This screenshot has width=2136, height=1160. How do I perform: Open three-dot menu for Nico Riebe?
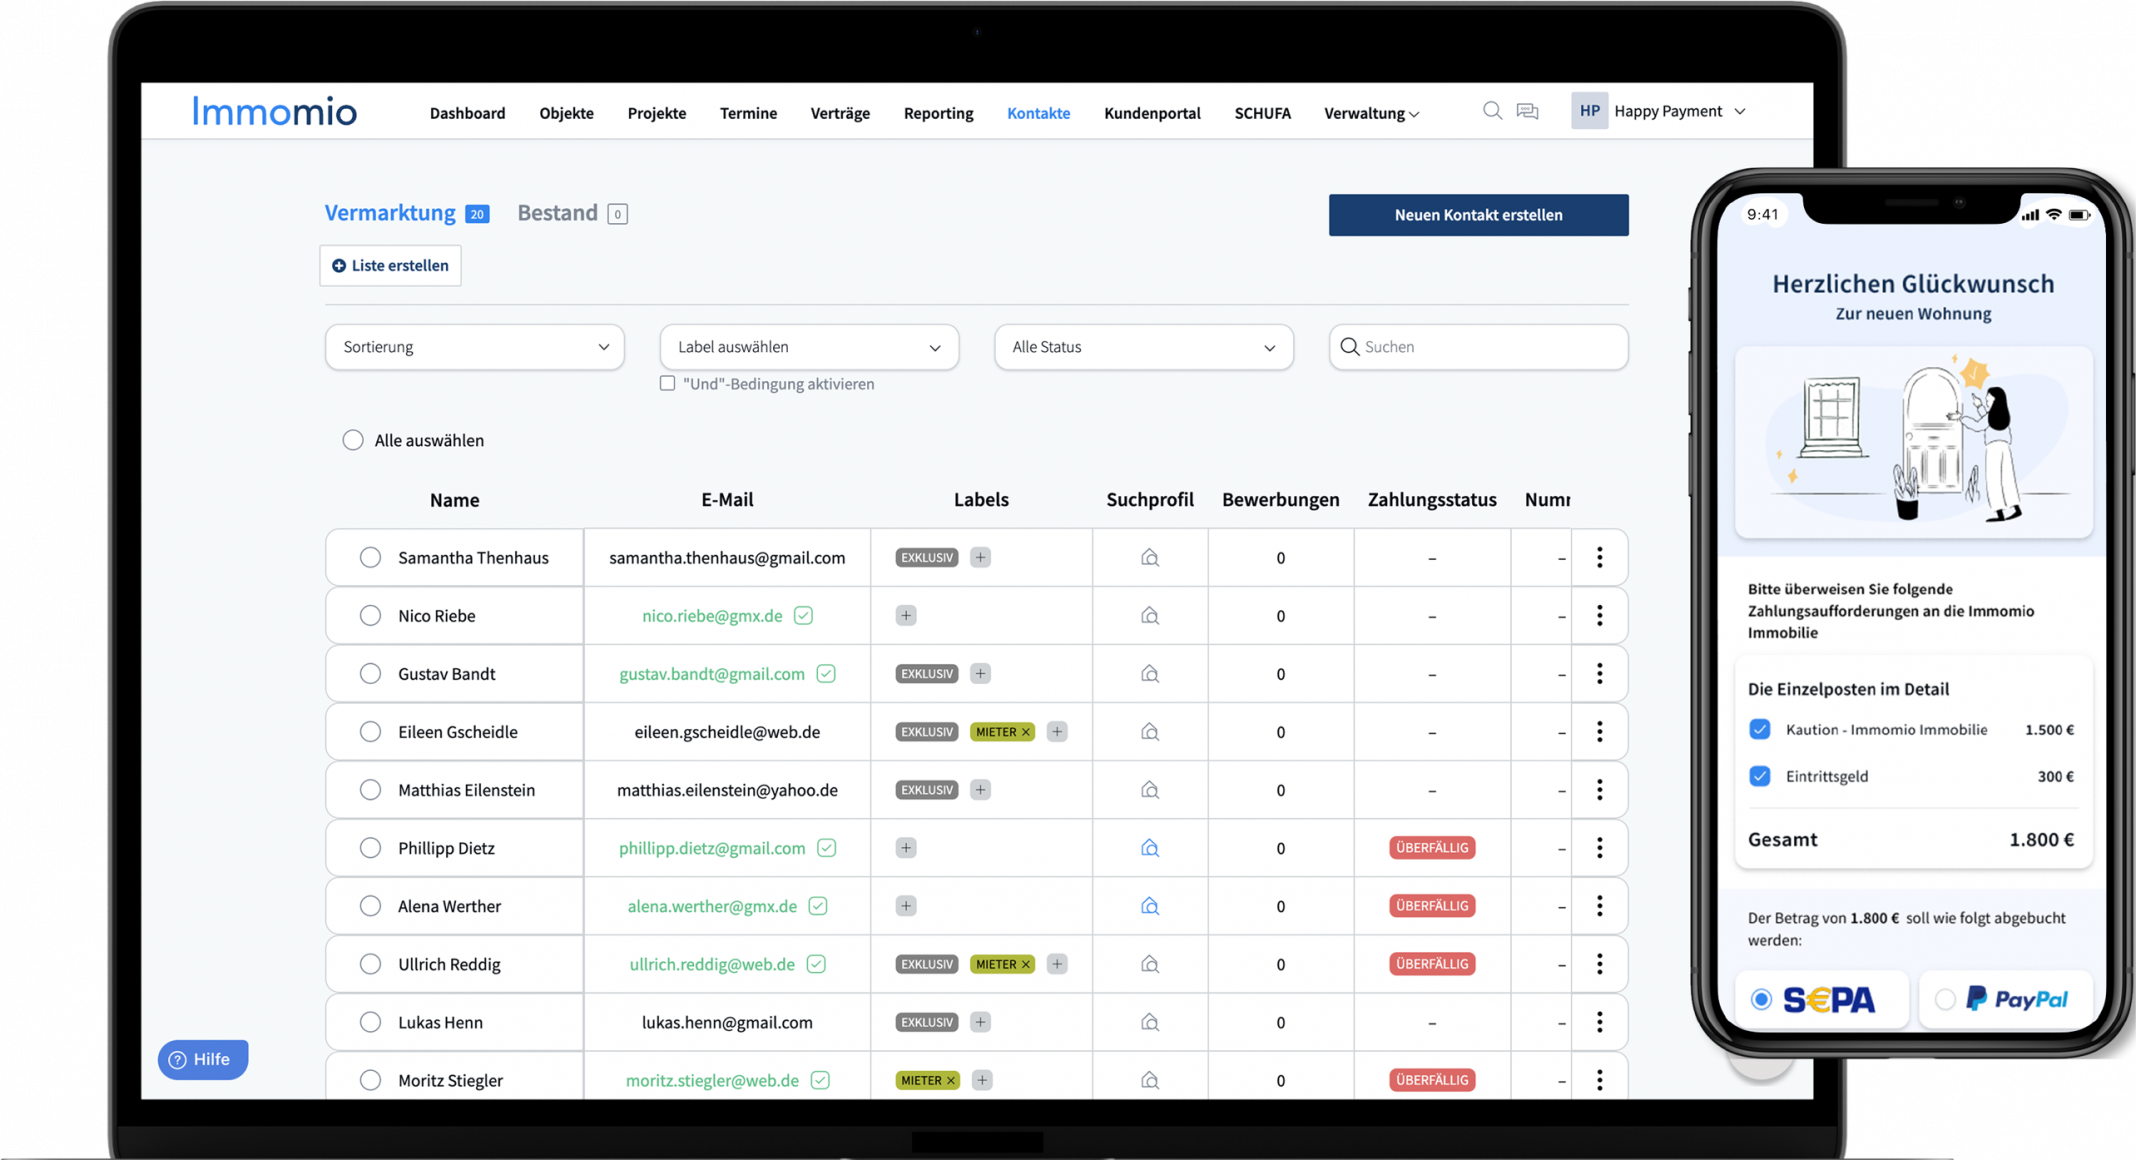click(1599, 616)
